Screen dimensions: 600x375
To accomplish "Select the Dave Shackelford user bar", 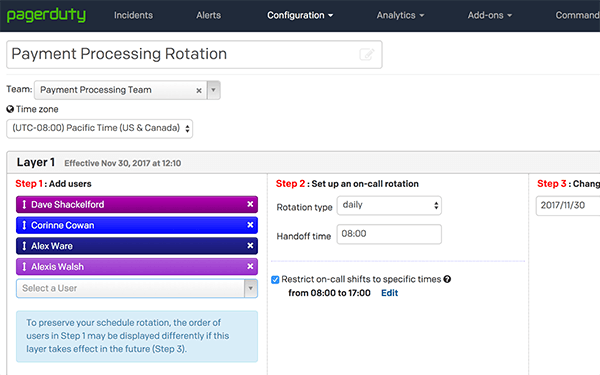I will pyautogui.click(x=137, y=204).
